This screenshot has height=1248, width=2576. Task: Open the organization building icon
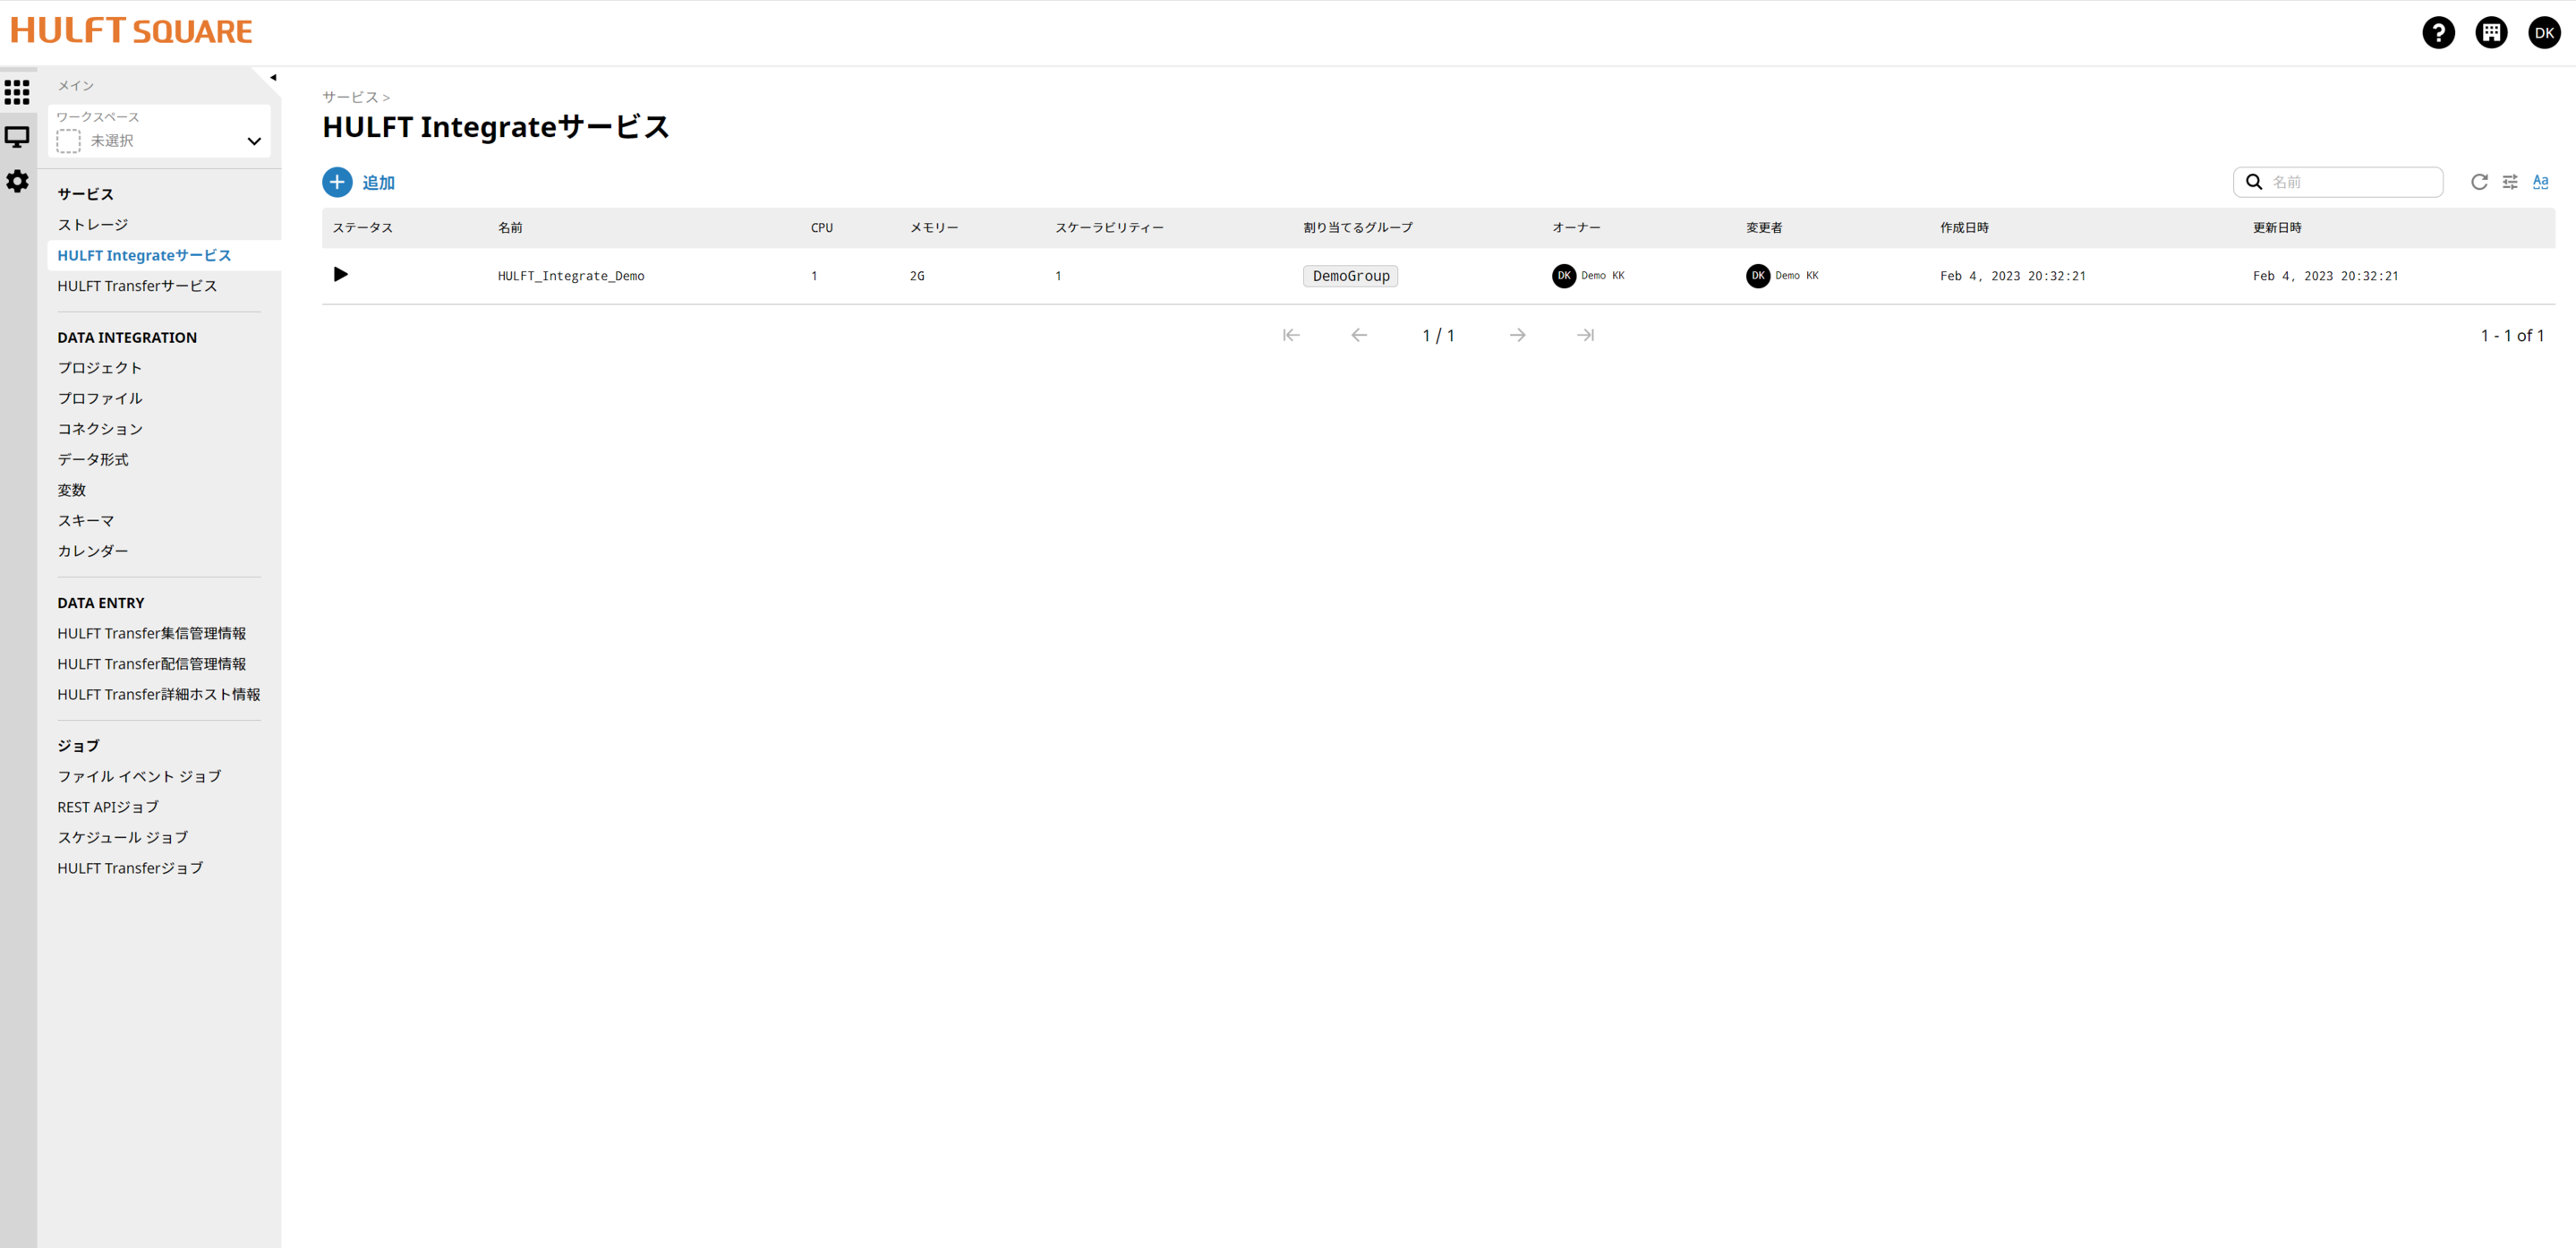coord(2491,32)
